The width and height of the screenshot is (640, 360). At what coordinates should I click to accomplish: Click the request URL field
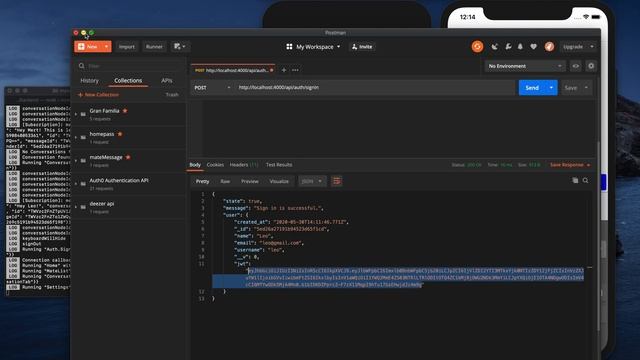[375, 88]
